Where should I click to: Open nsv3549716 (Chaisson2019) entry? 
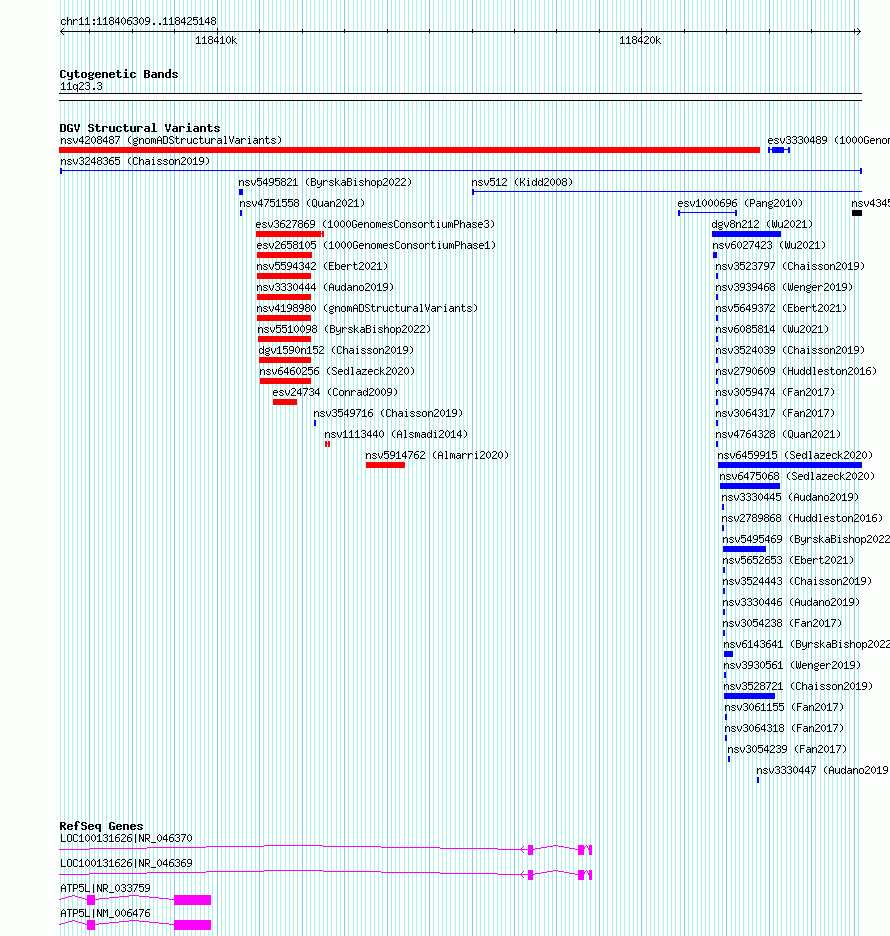pos(388,413)
